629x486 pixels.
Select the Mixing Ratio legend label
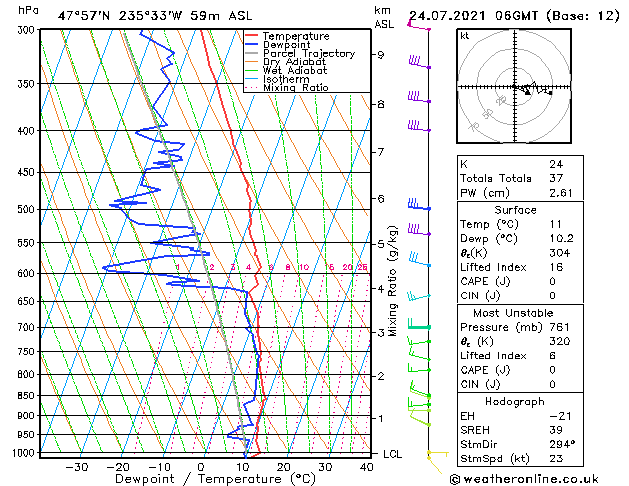(296, 87)
